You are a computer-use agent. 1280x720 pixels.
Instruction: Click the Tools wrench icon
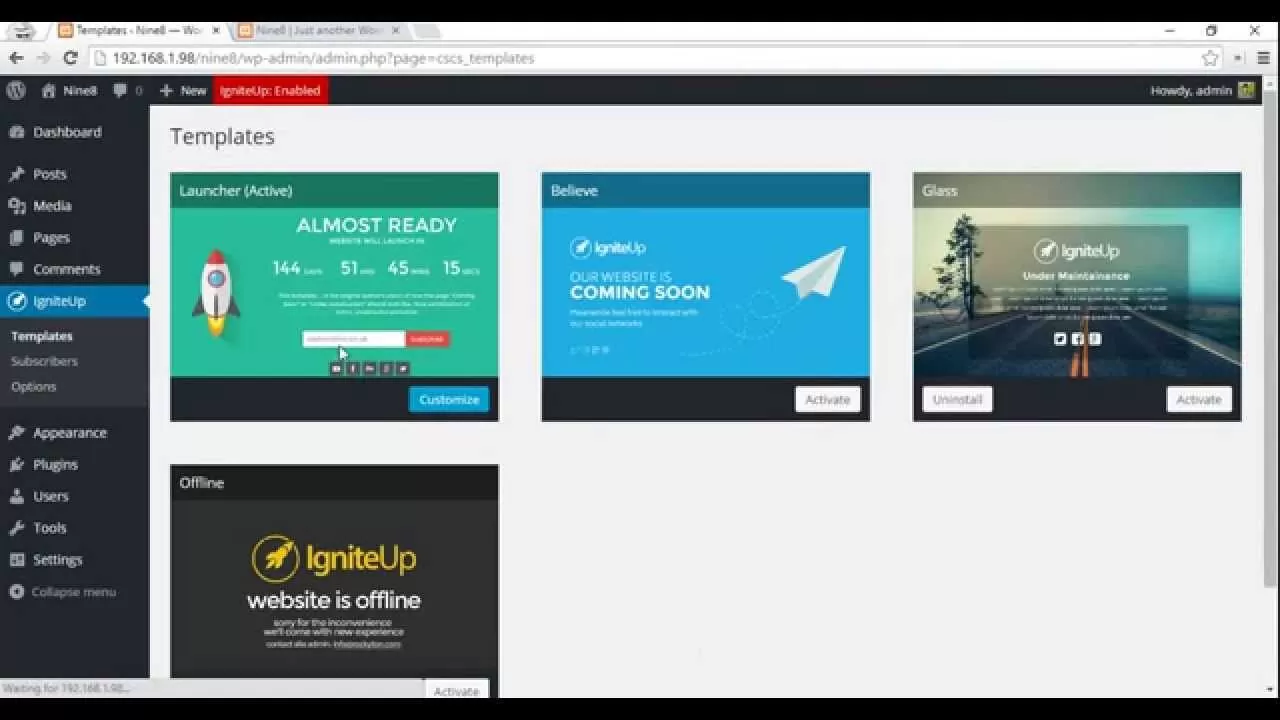pos(16,528)
